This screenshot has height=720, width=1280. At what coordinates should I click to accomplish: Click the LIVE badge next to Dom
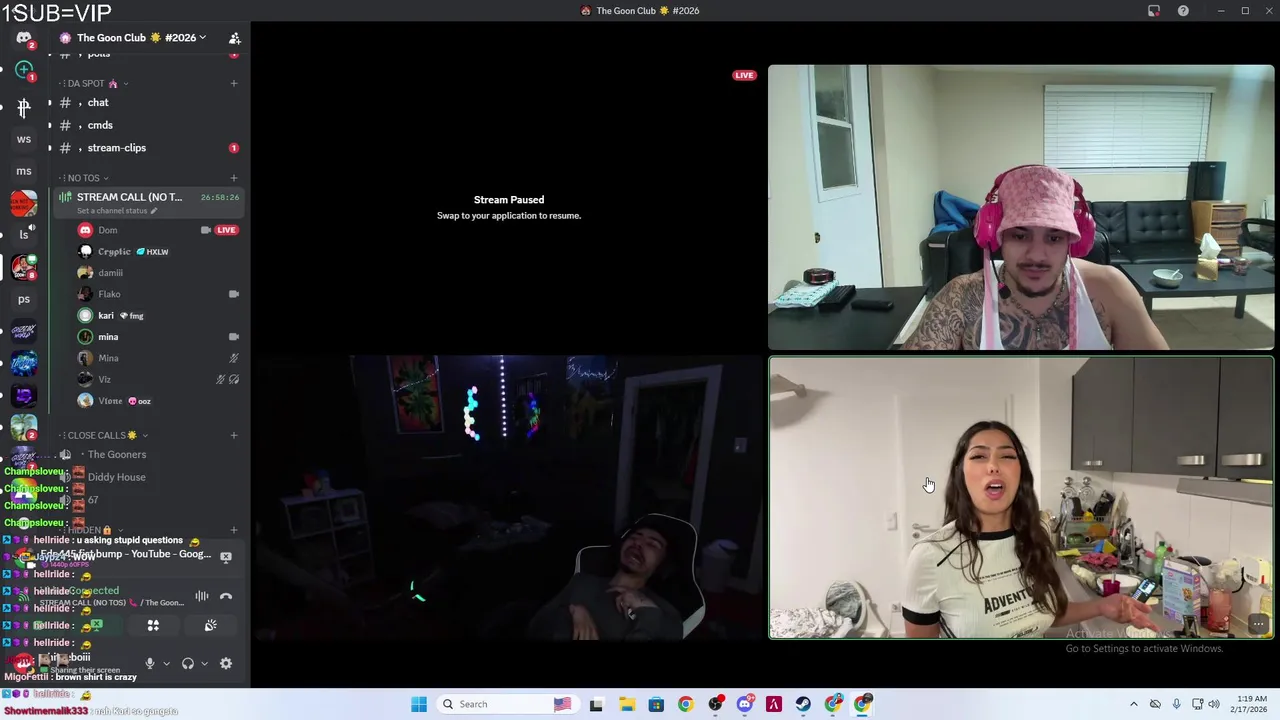[227, 230]
